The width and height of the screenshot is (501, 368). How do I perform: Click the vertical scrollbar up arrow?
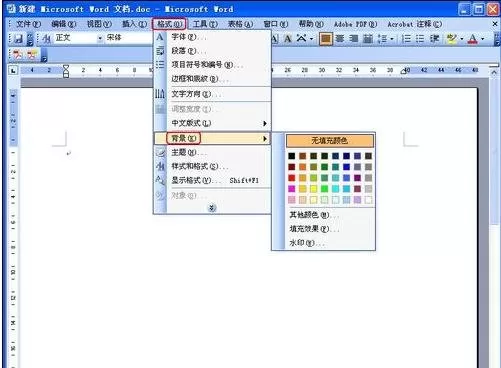494,72
